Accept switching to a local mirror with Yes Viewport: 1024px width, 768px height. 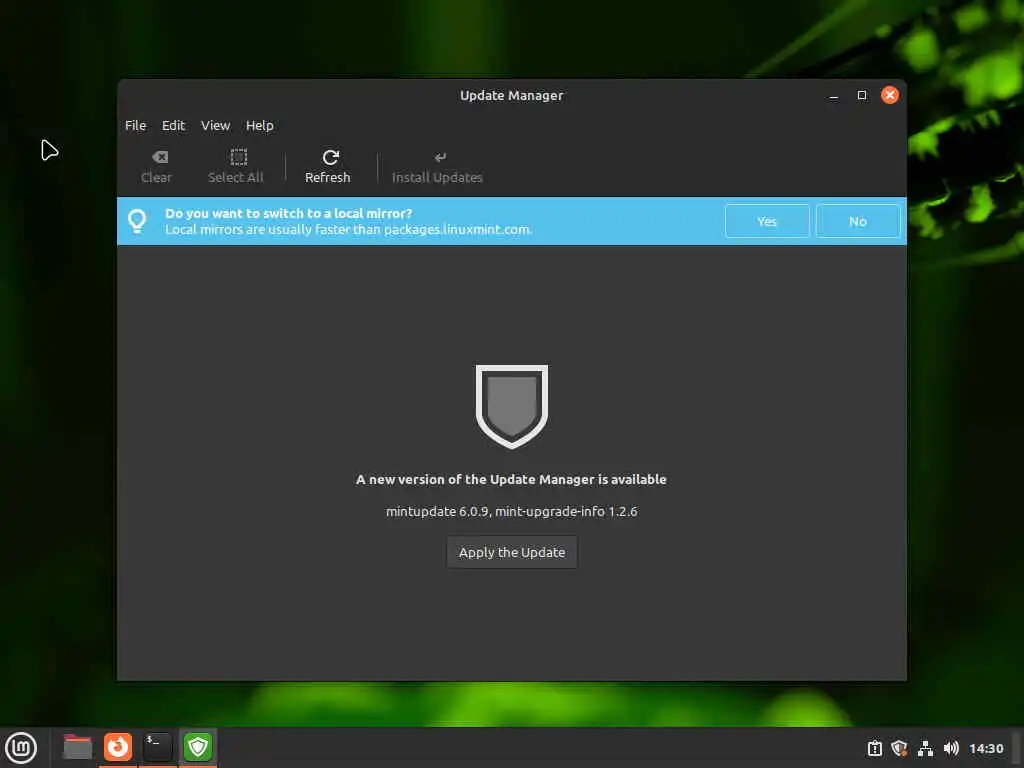click(x=767, y=221)
